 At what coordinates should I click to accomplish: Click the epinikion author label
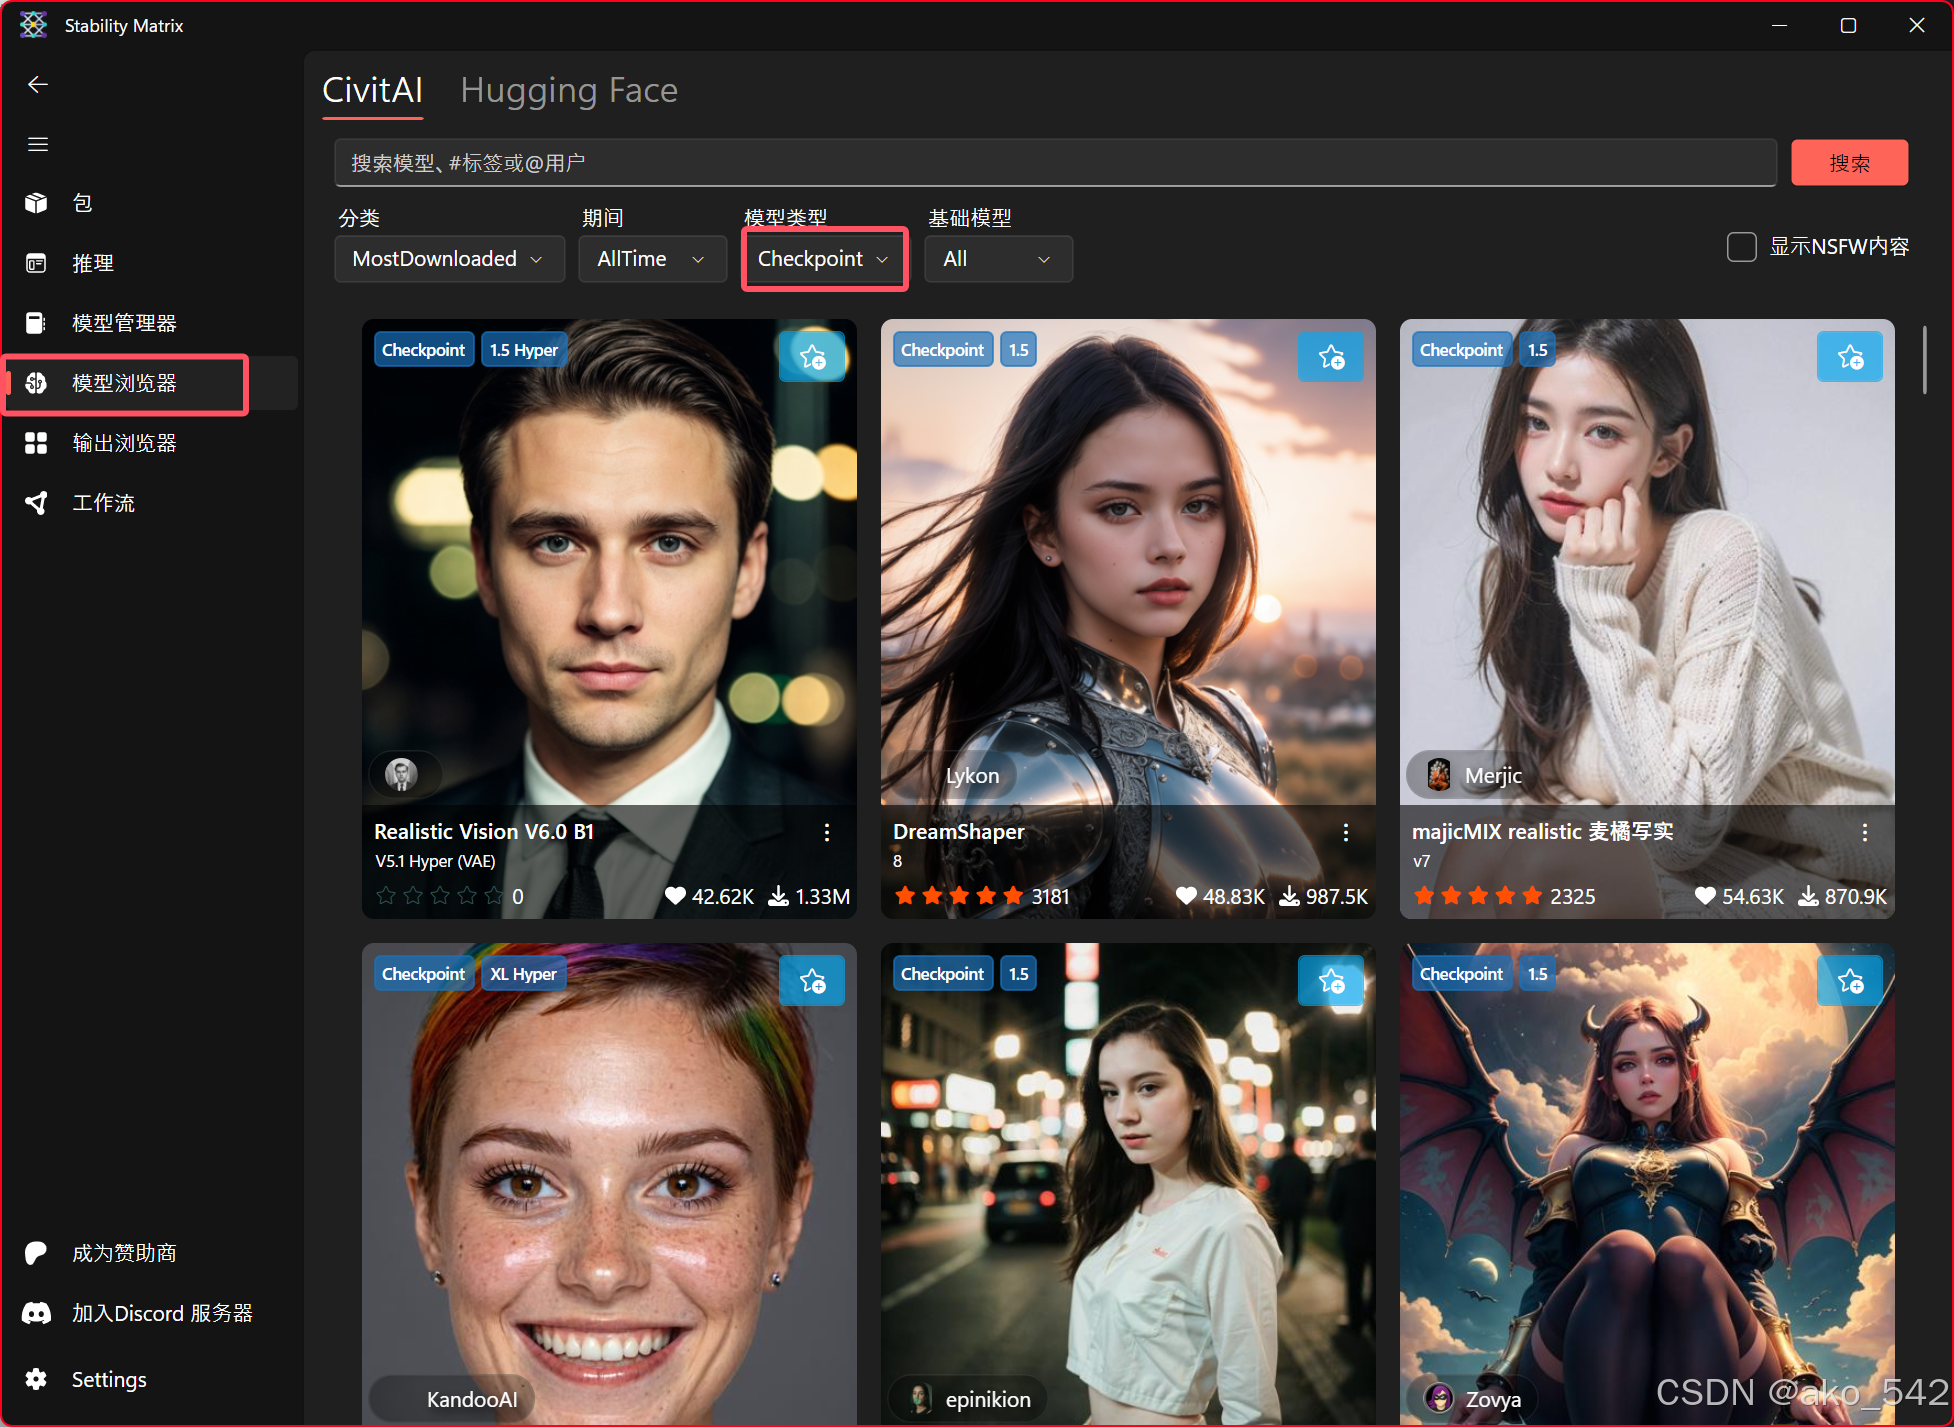[x=988, y=1399]
